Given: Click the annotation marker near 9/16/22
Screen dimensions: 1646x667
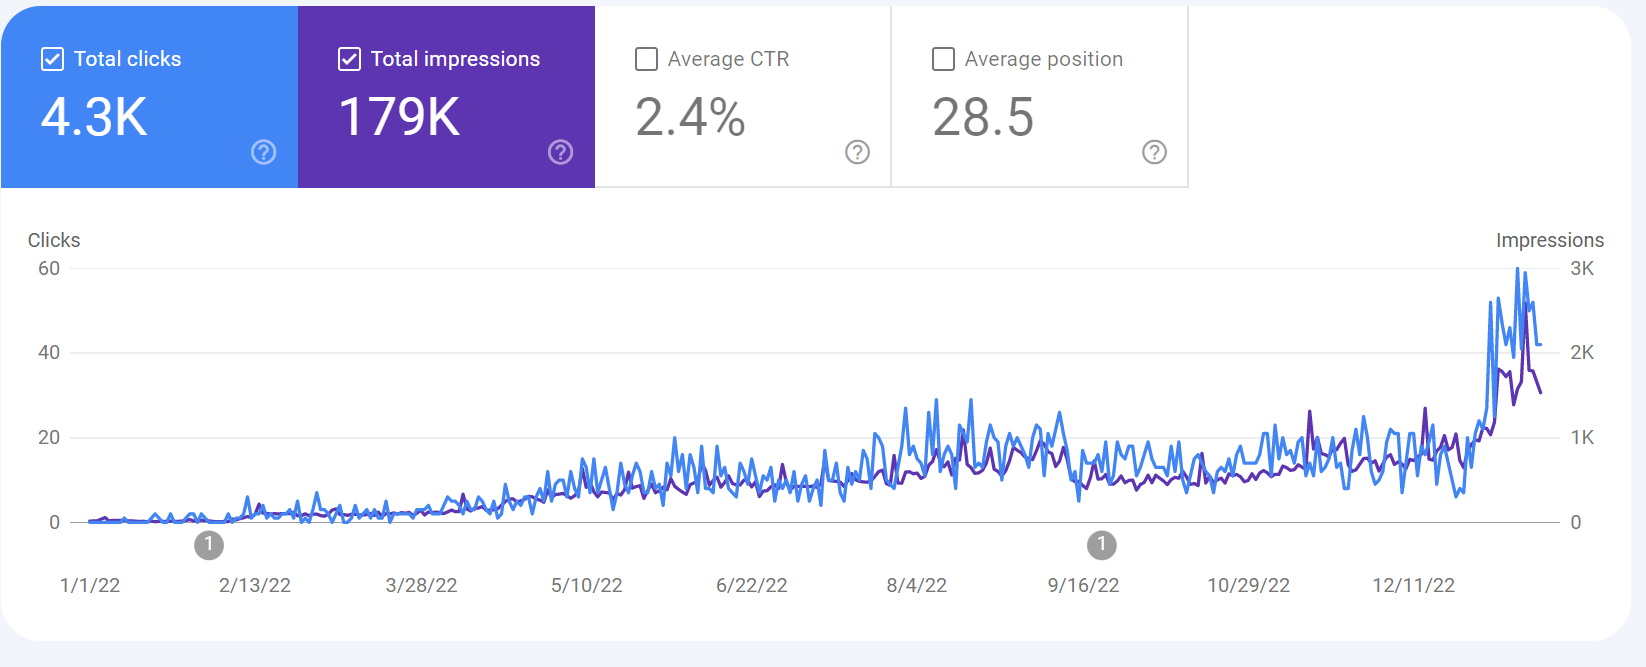Looking at the screenshot, I should pos(1102,545).
